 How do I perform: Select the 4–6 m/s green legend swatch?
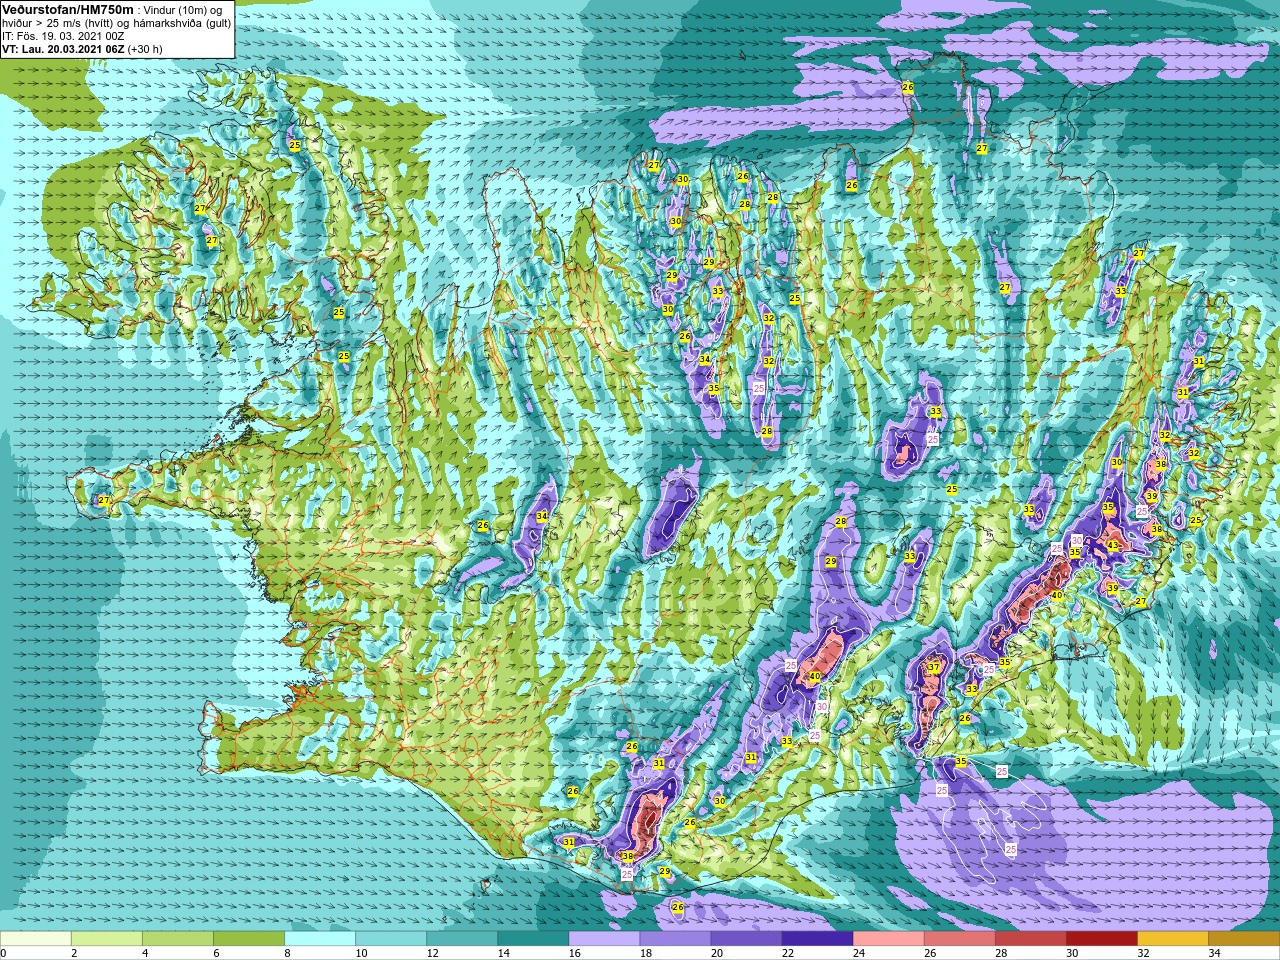coord(178,939)
